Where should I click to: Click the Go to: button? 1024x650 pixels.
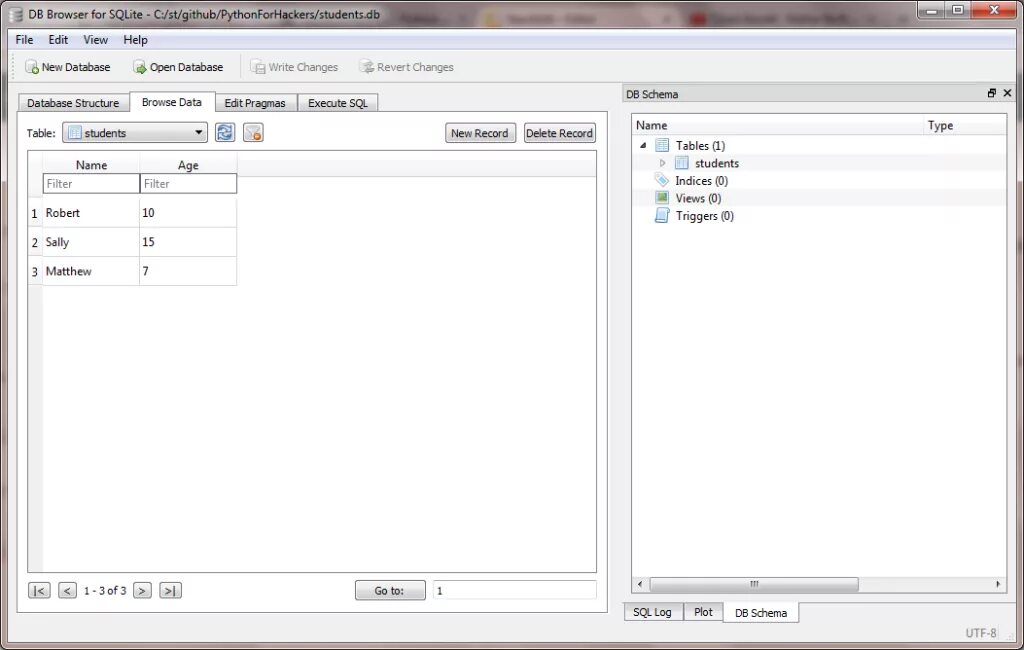point(390,591)
